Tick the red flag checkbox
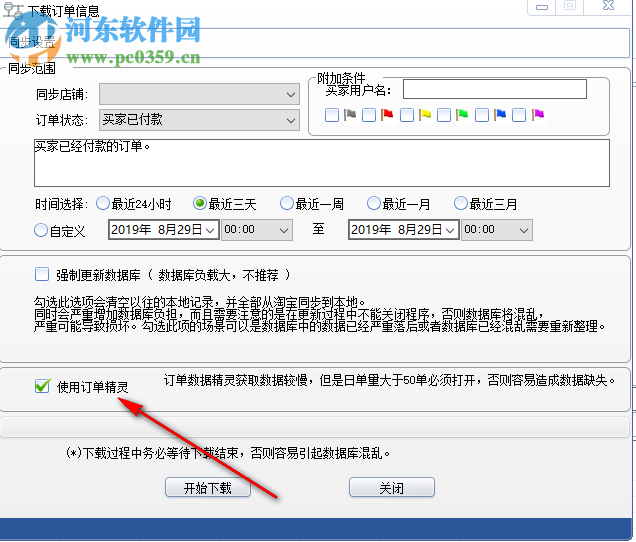 point(369,115)
